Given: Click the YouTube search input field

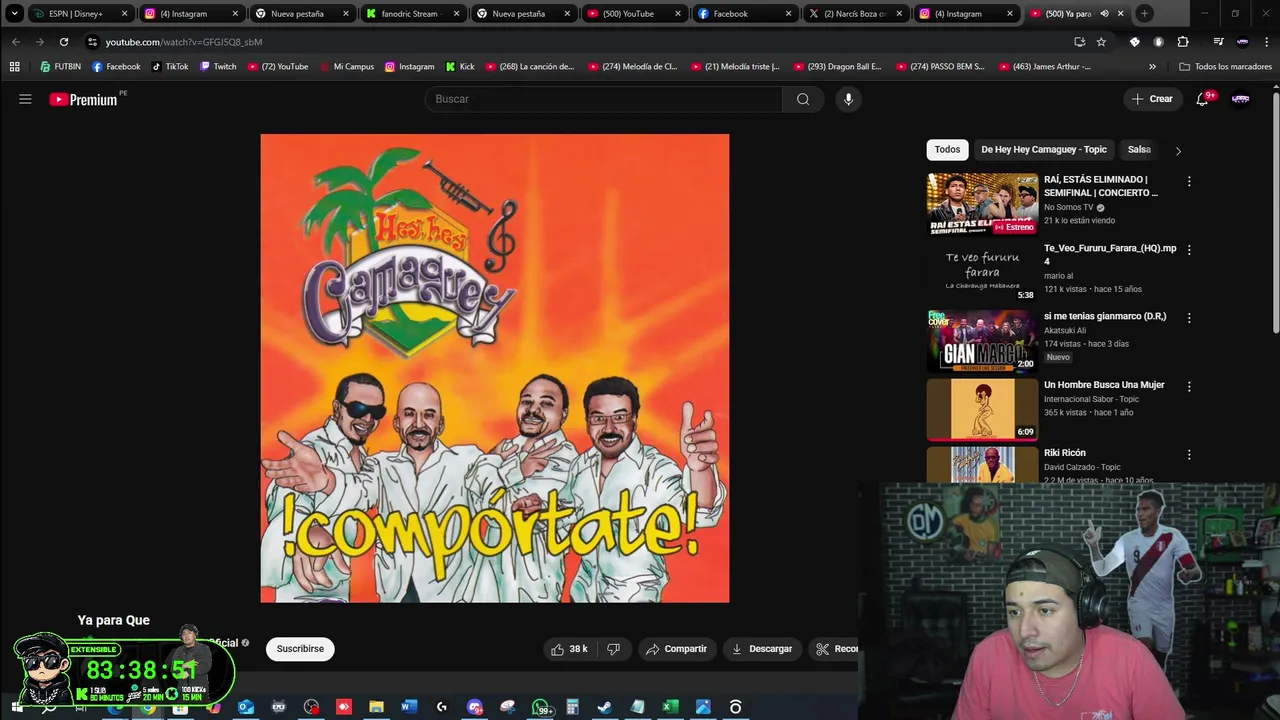Looking at the screenshot, I should point(604,99).
